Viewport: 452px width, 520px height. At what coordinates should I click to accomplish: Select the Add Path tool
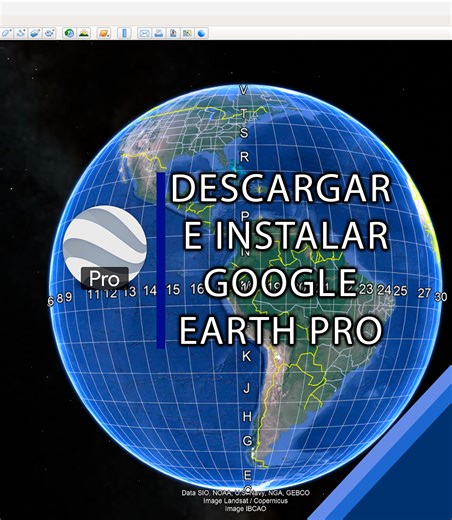(21, 33)
